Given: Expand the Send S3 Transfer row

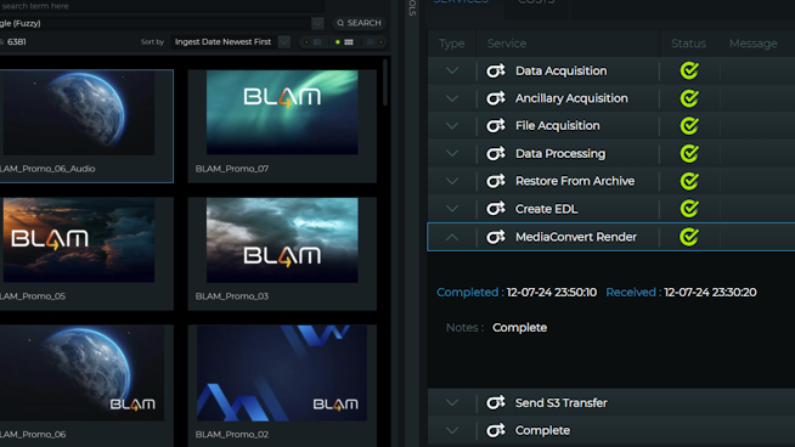Looking at the screenshot, I should tap(452, 403).
